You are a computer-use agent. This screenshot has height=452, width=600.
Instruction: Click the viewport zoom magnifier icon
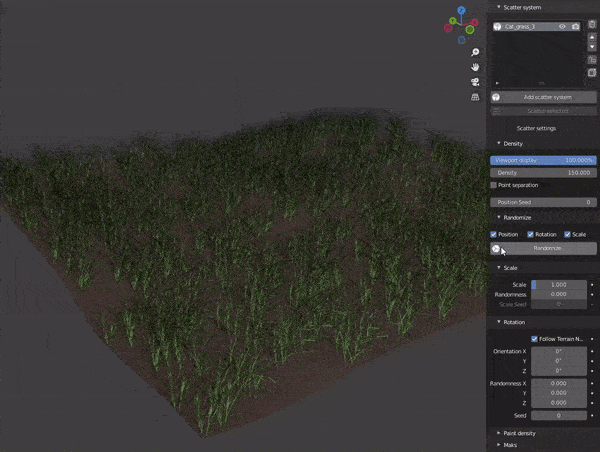[475, 52]
